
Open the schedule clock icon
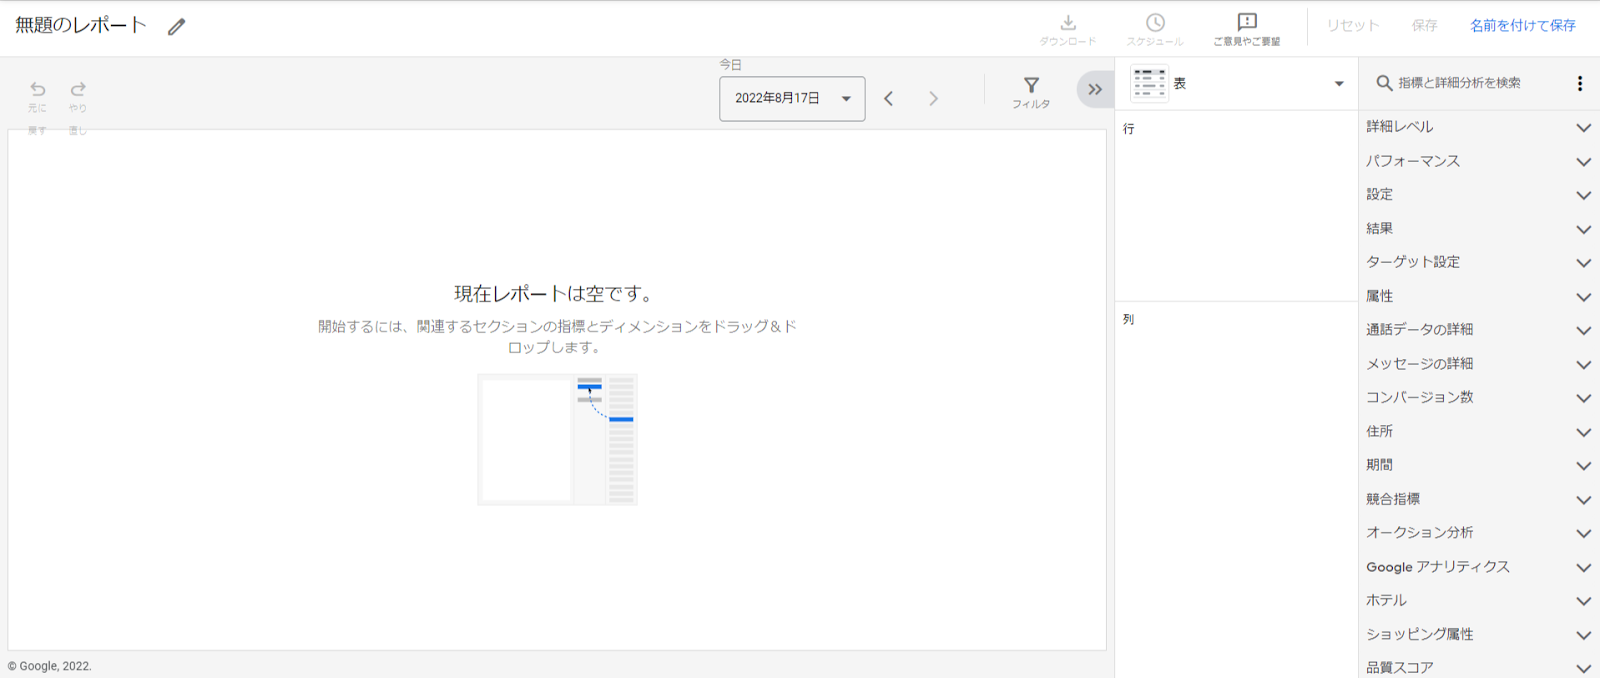(x=1155, y=24)
